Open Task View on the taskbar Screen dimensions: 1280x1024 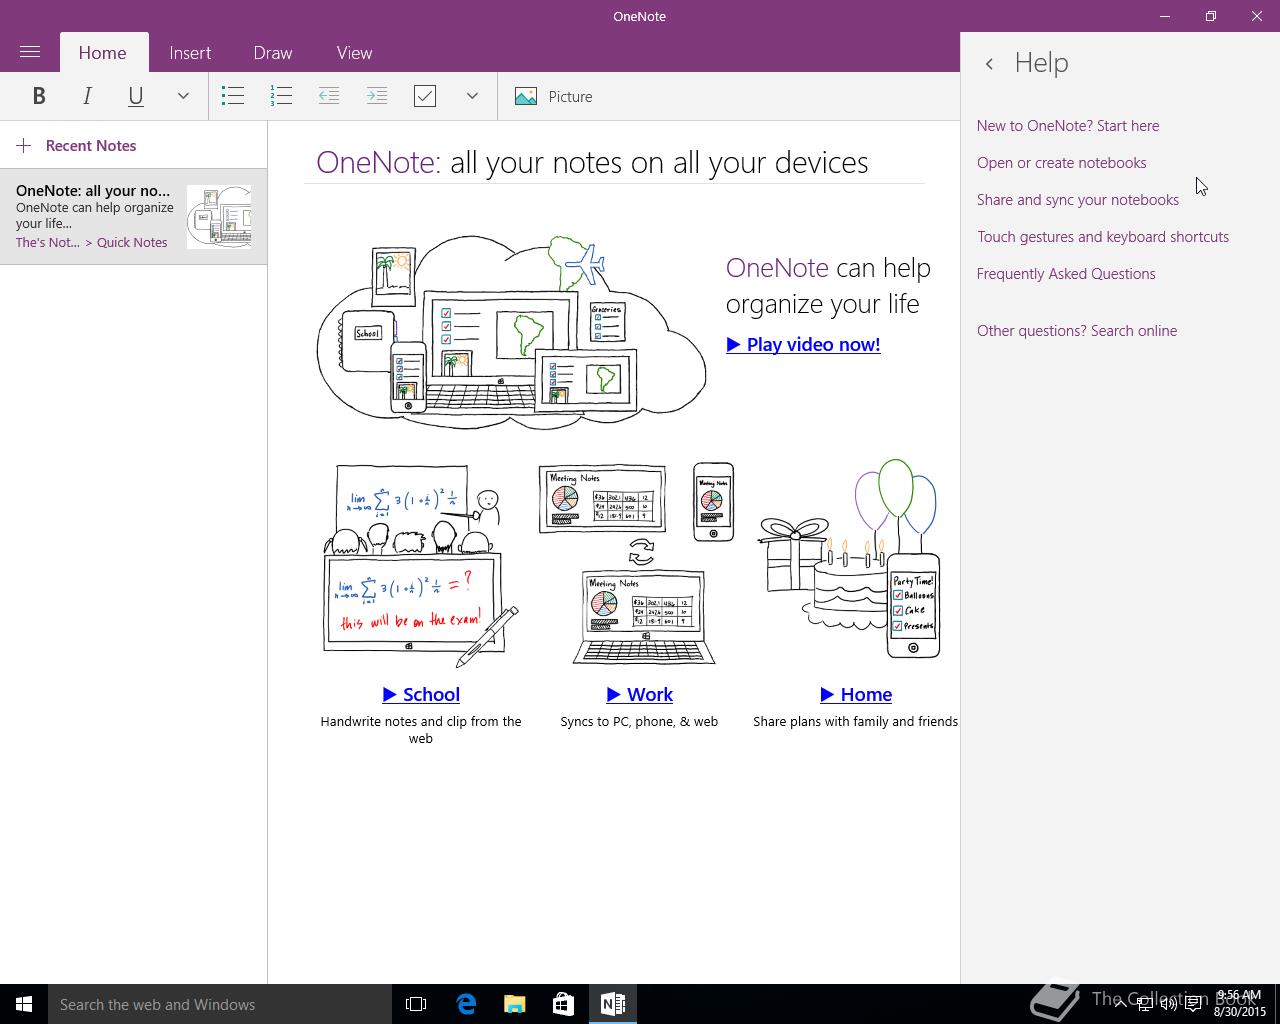pos(416,1004)
